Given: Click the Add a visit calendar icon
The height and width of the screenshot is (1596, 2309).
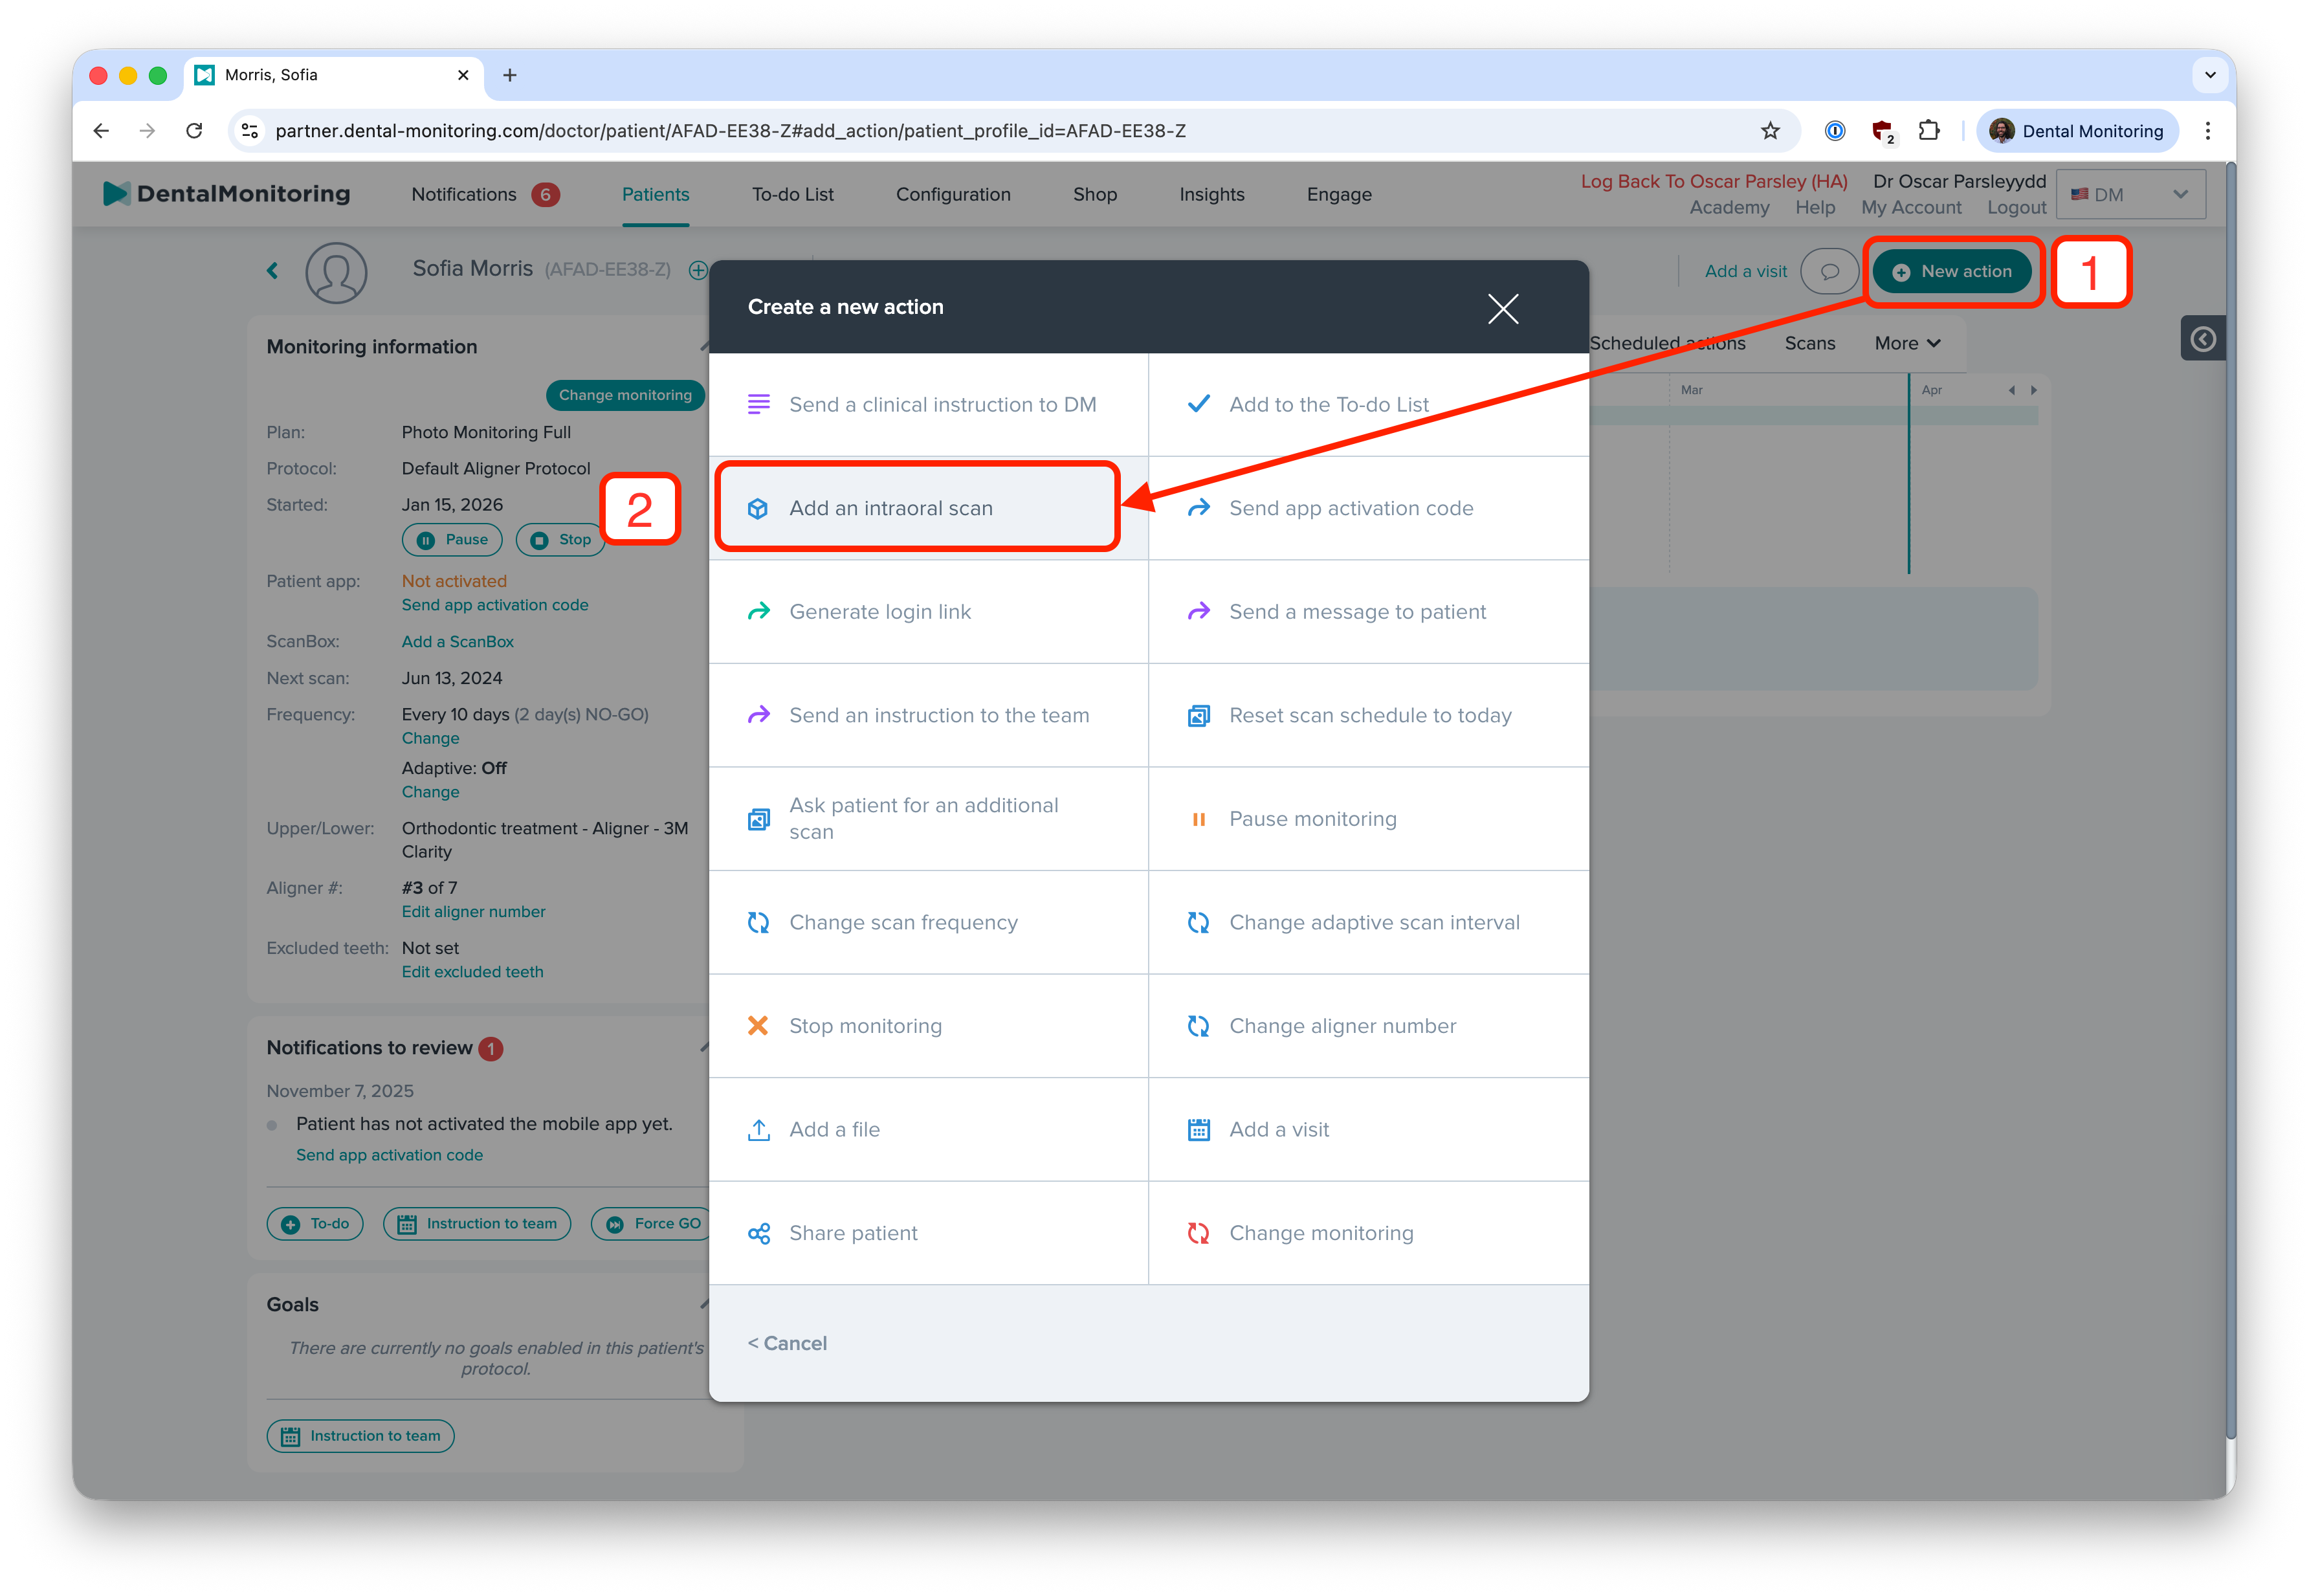Looking at the screenshot, I should [1198, 1129].
